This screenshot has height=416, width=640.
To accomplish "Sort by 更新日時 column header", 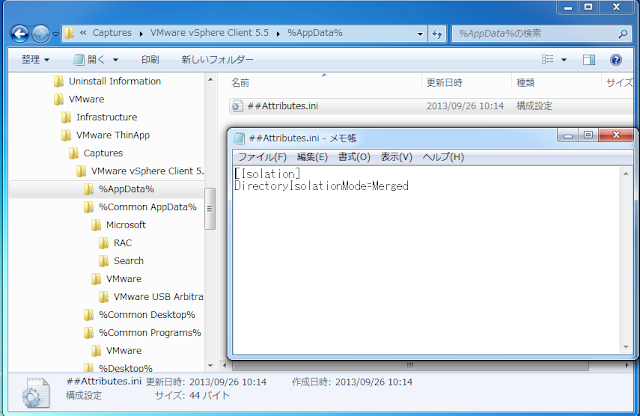I will pos(444,83).
